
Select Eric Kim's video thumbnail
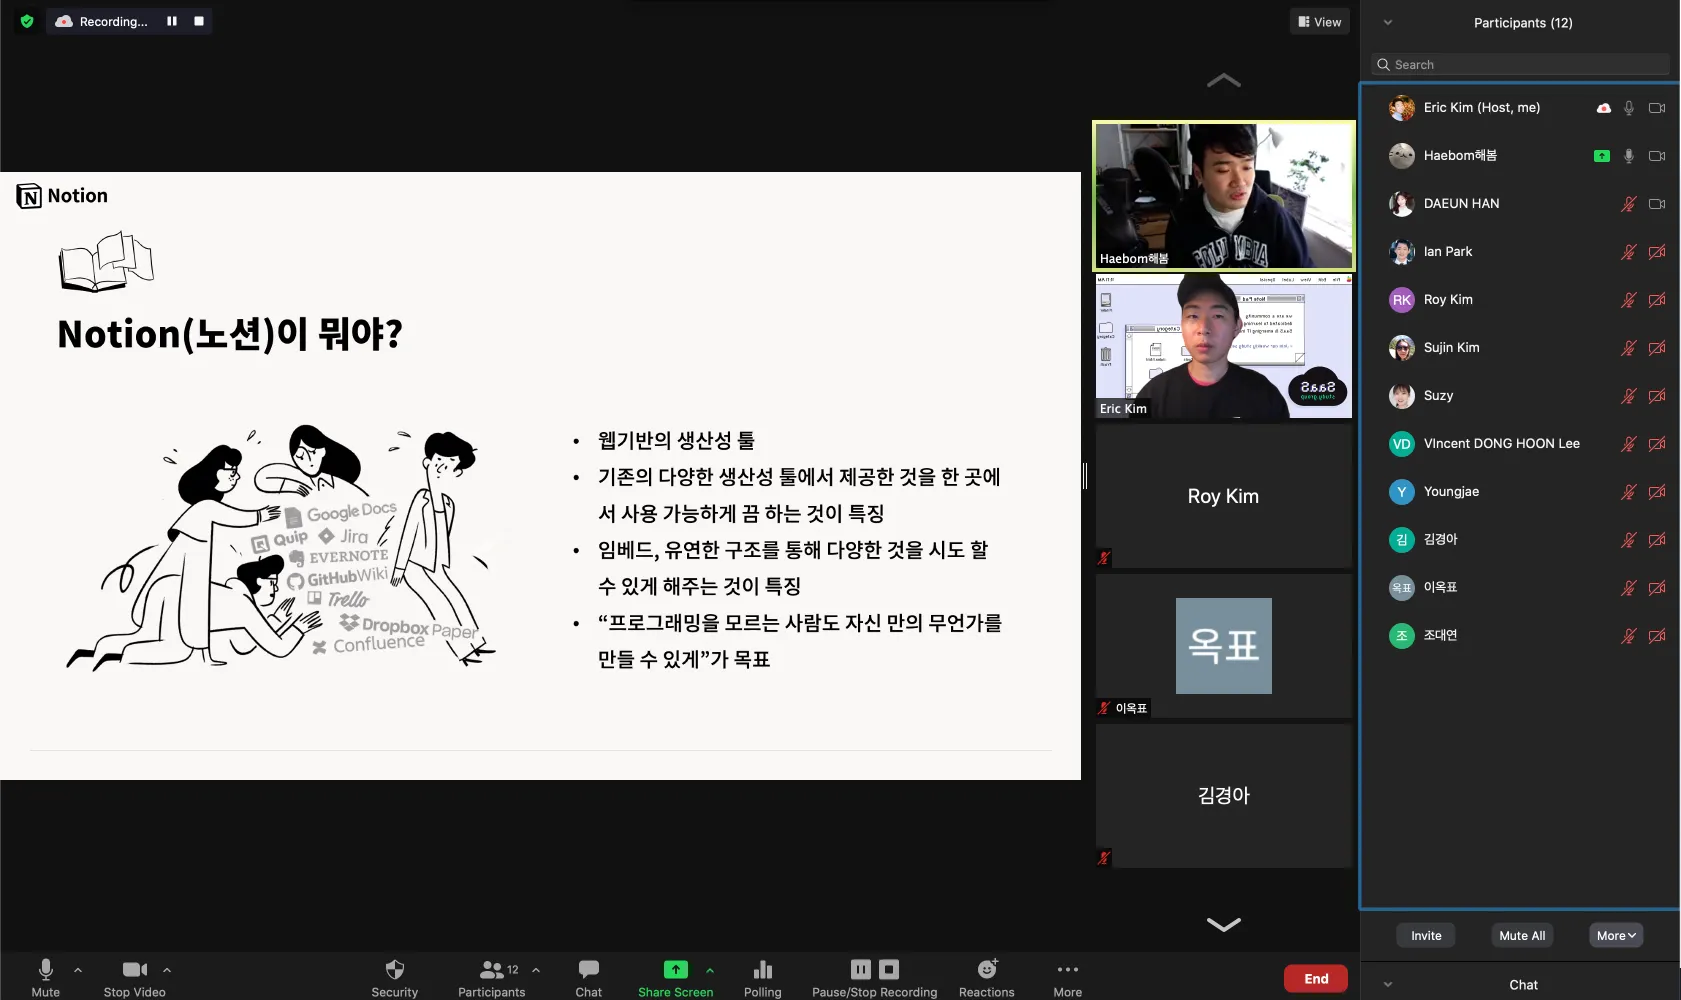tap(1224, 346)
